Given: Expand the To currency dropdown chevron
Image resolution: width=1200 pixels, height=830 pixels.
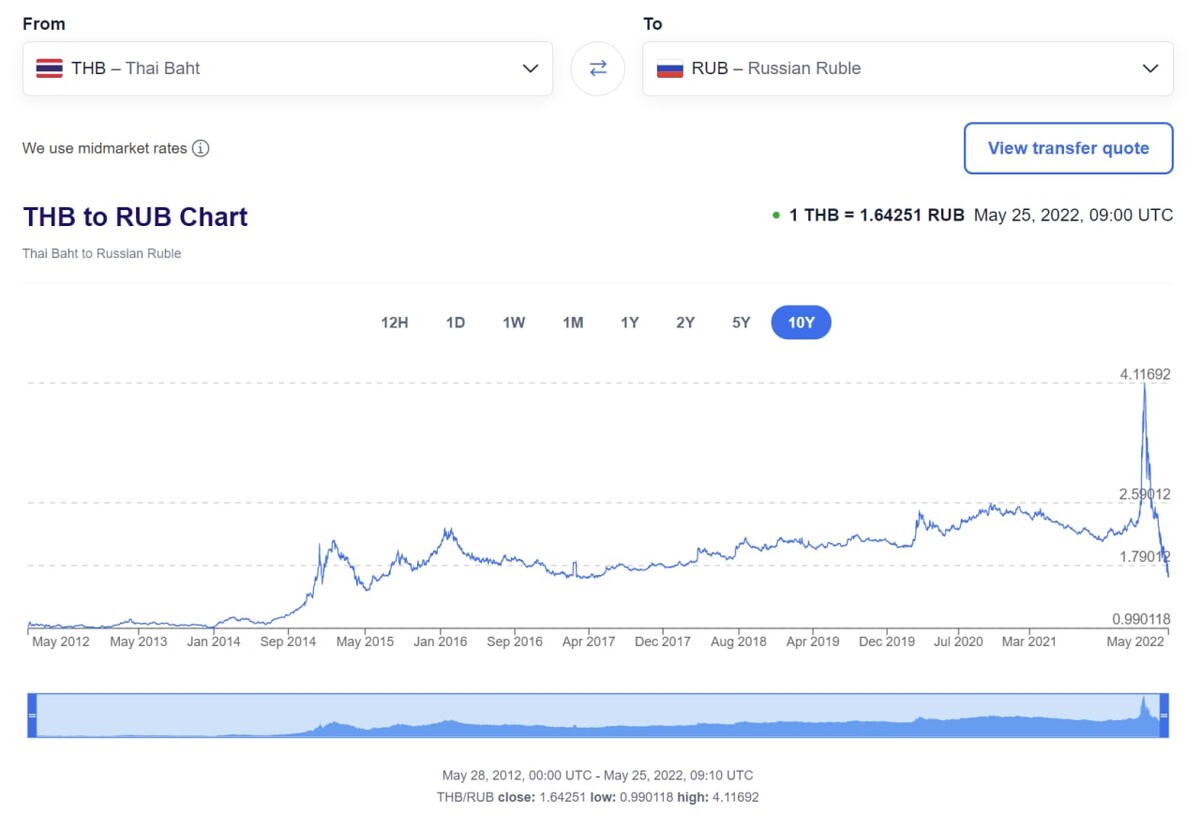Looking at the screenshot, I should click(x=1150, y=68).
